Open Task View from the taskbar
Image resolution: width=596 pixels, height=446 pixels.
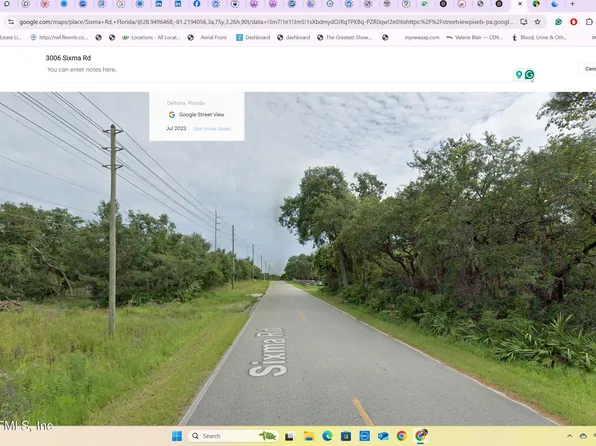pos(290,436)
